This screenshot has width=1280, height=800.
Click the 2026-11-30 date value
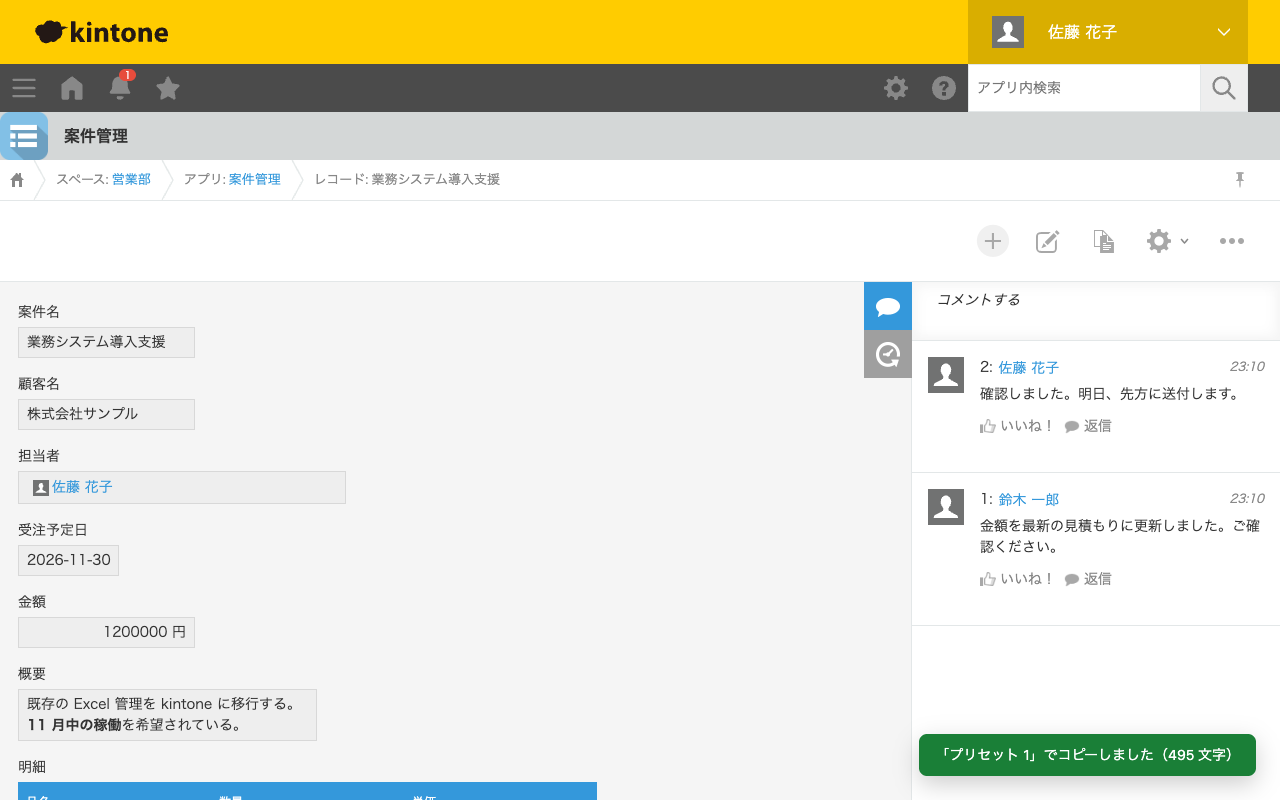tap(68, 560)
